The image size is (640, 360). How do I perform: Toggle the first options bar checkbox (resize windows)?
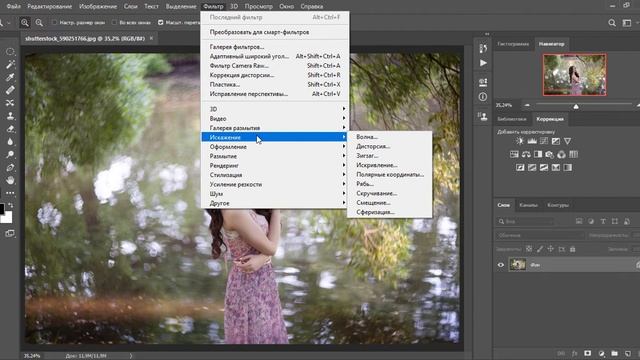tap(54, 22)
